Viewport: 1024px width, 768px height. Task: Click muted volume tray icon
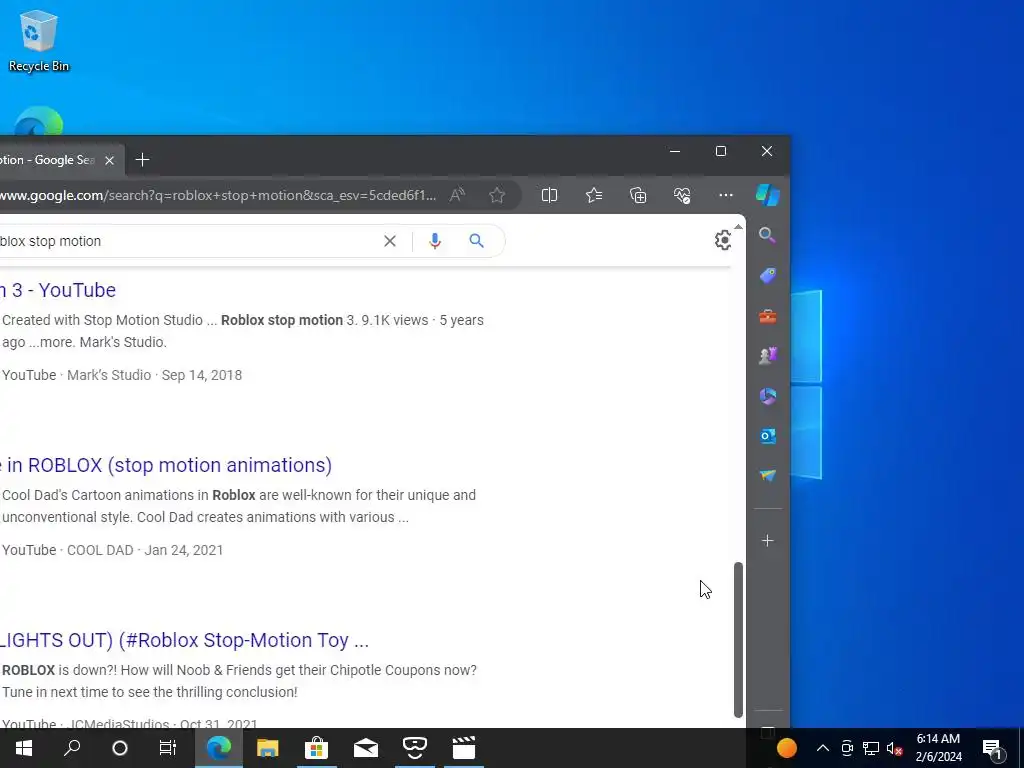click(894, 748)
